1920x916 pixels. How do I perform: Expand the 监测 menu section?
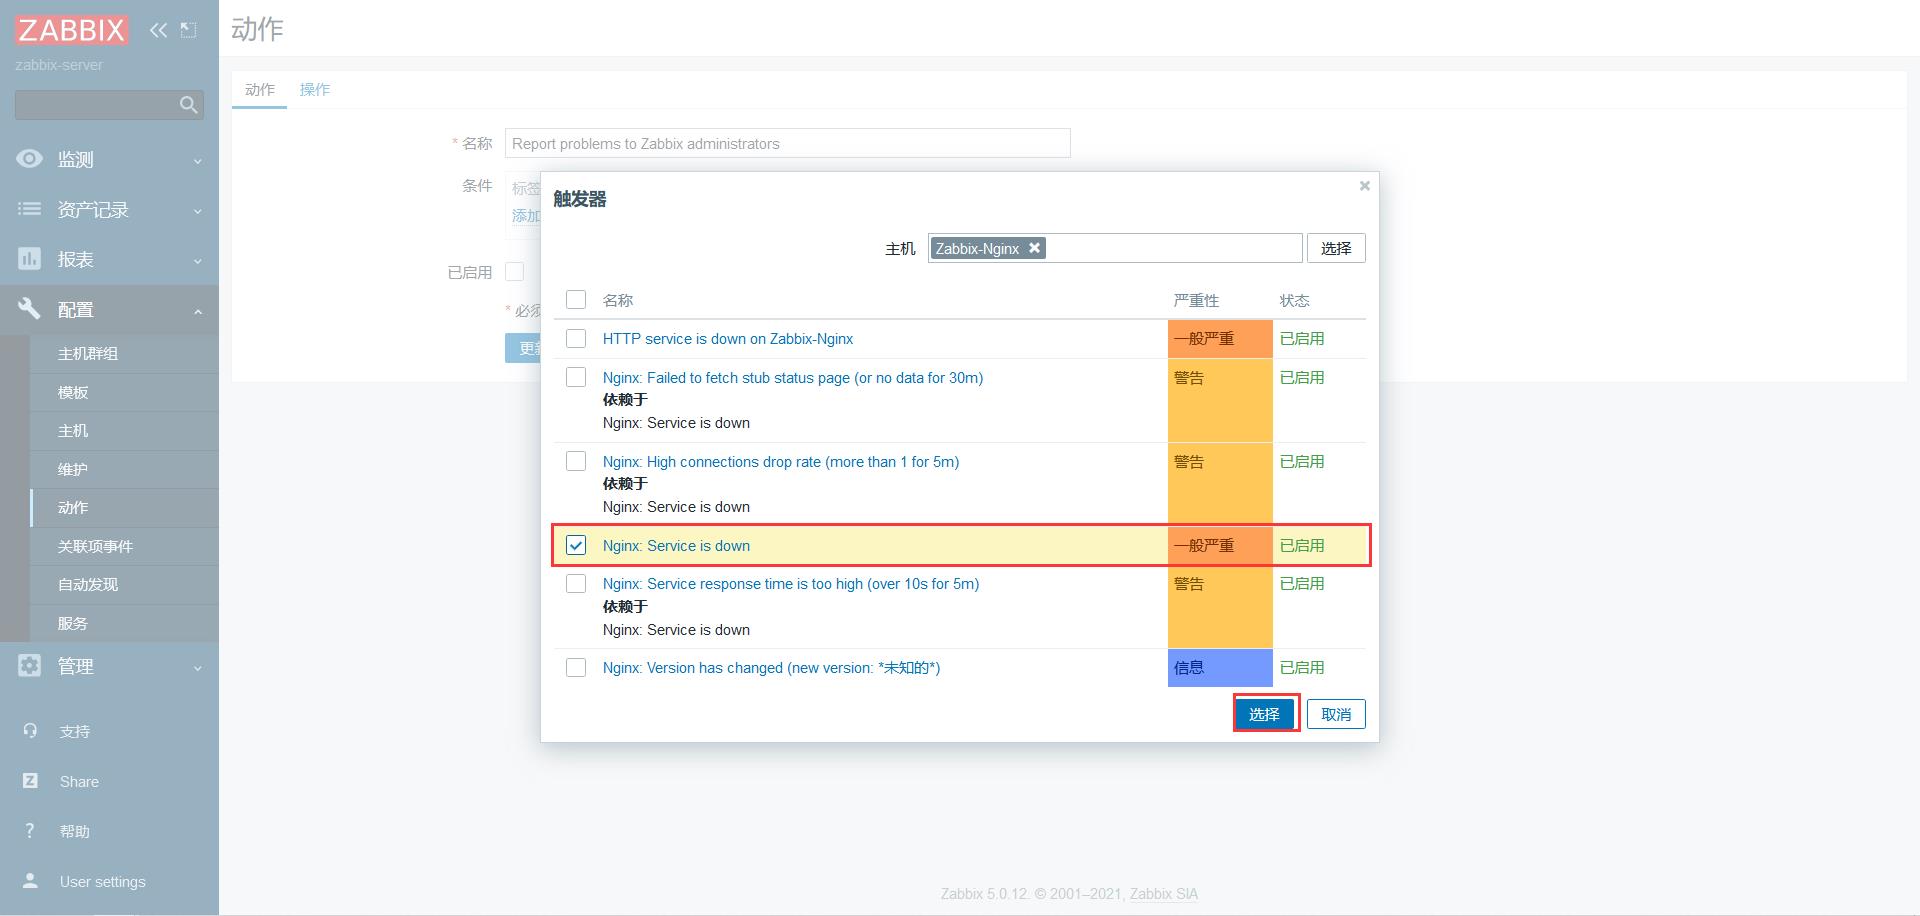point(109,159)
